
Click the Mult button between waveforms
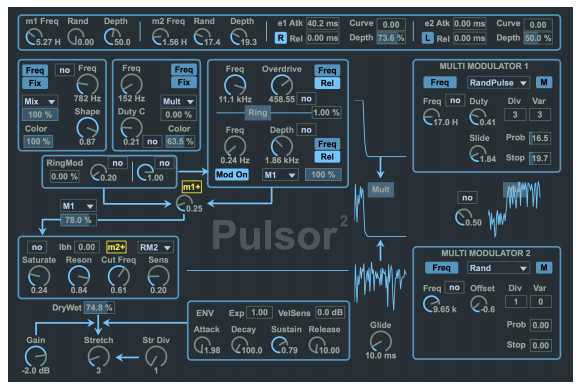point(380,189)
